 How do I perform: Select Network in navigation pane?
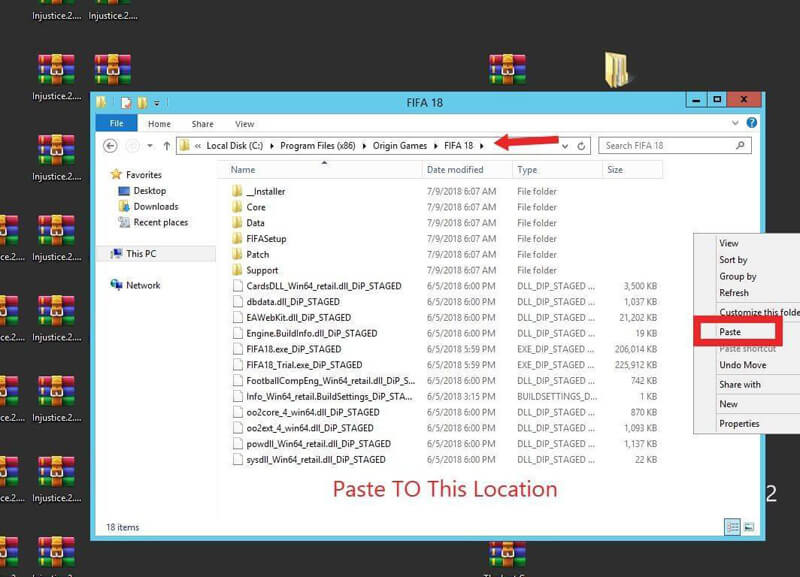coord(143,285)
